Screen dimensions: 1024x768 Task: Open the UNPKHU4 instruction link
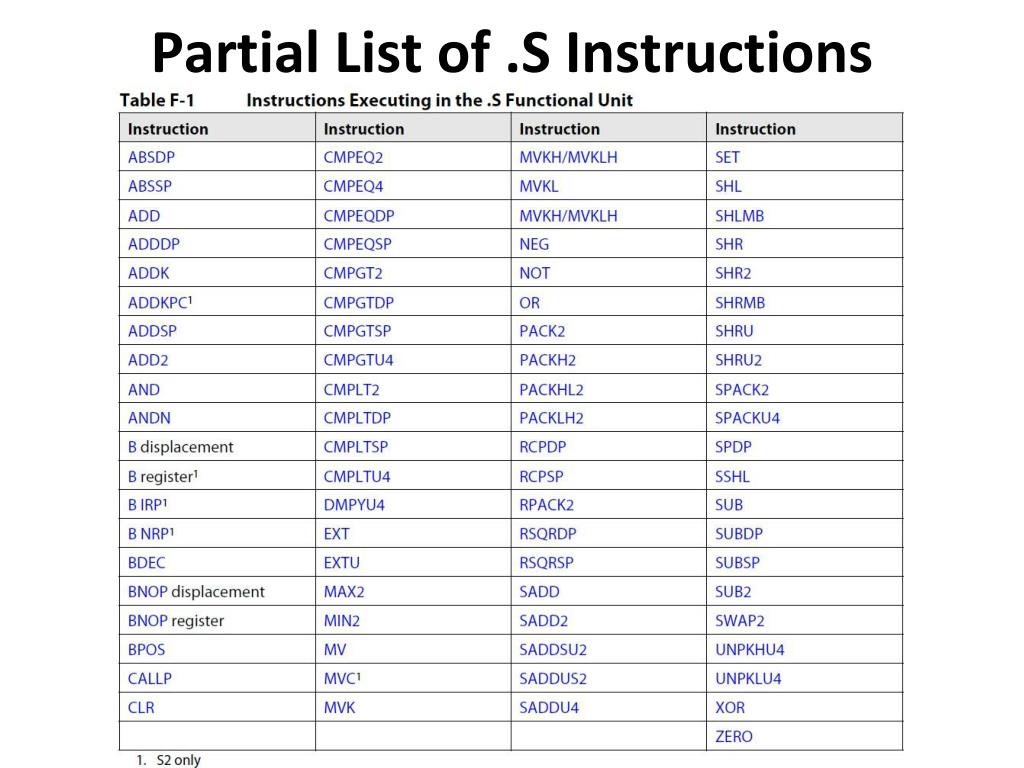[x=750, y=650]
